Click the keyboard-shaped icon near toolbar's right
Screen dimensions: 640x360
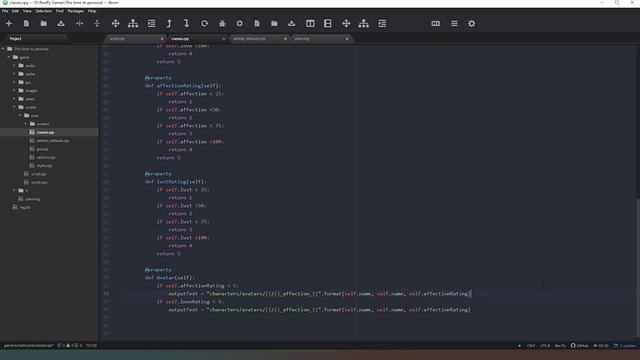(x=436, y=24)
